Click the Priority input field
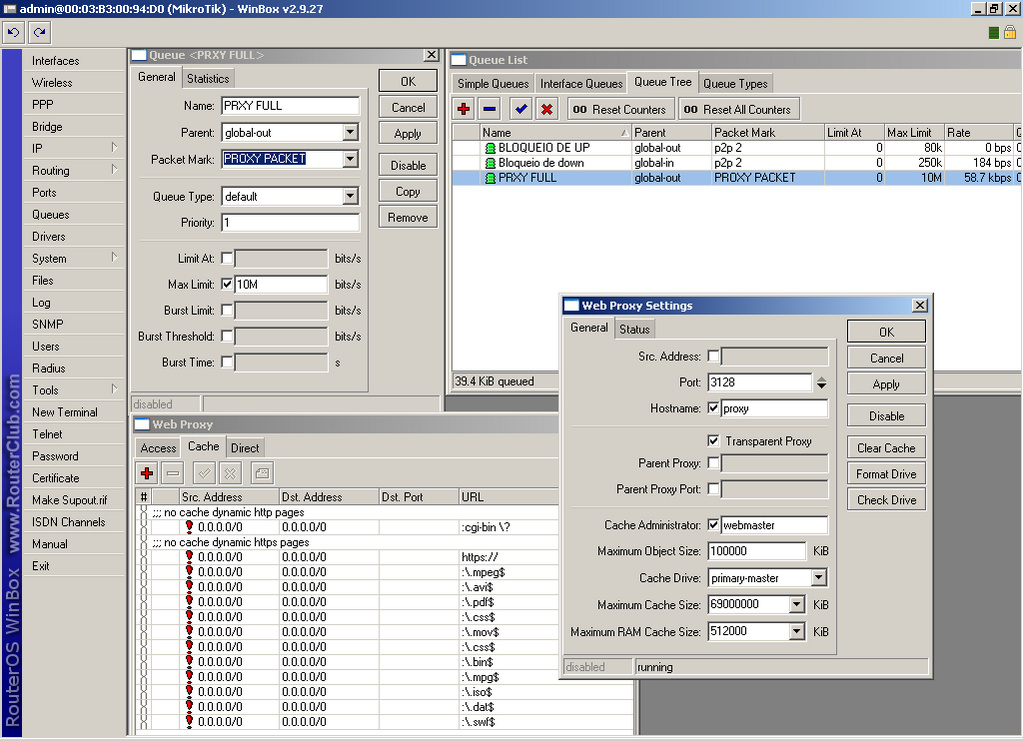The image size is (1023, 741). [290, 222]
